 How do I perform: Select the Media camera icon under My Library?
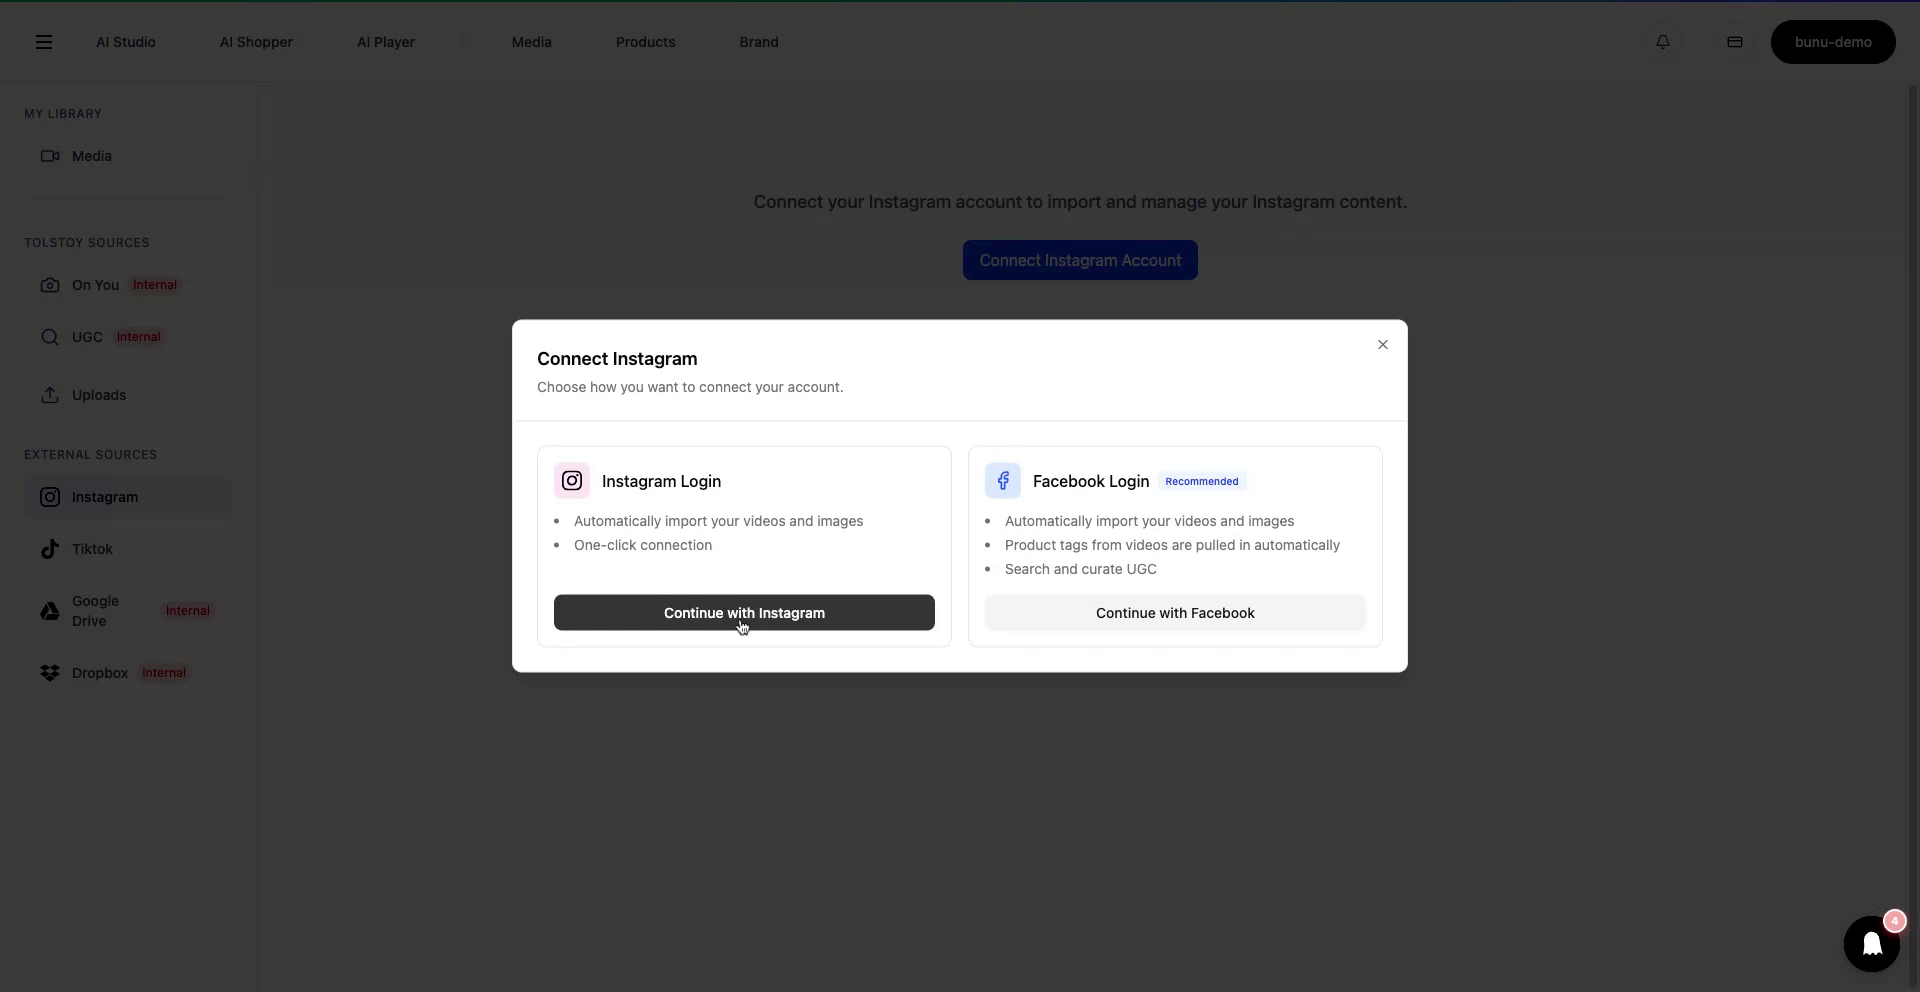point(49,156)
